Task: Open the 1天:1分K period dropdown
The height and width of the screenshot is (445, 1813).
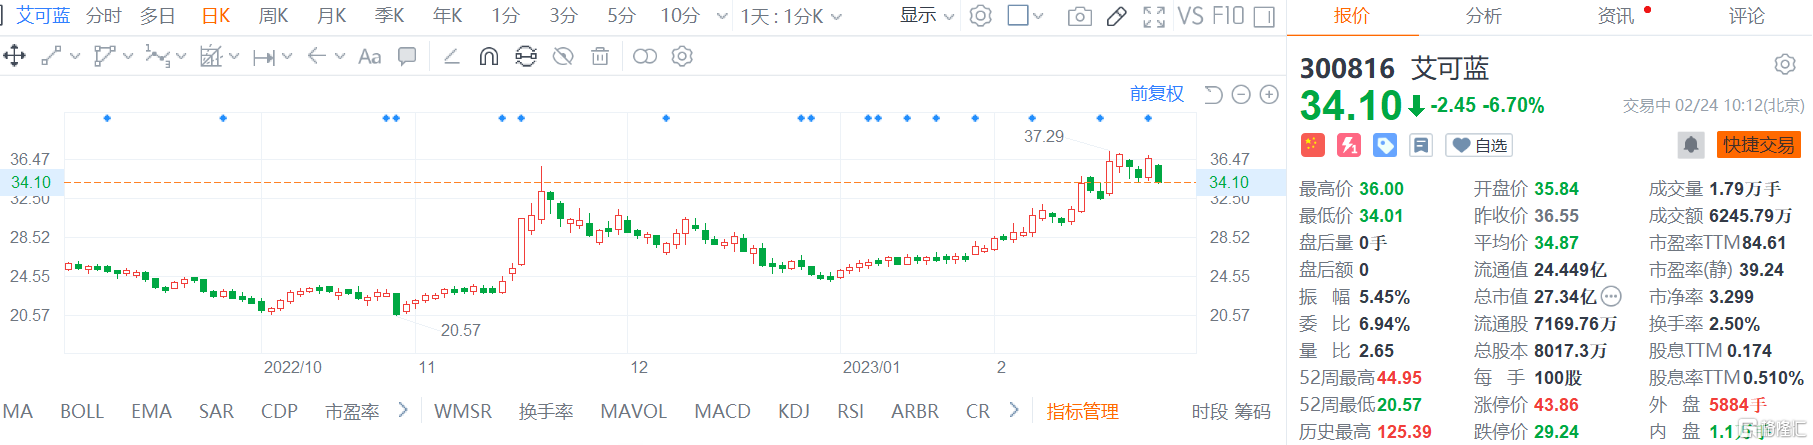Action: (791, 16)
